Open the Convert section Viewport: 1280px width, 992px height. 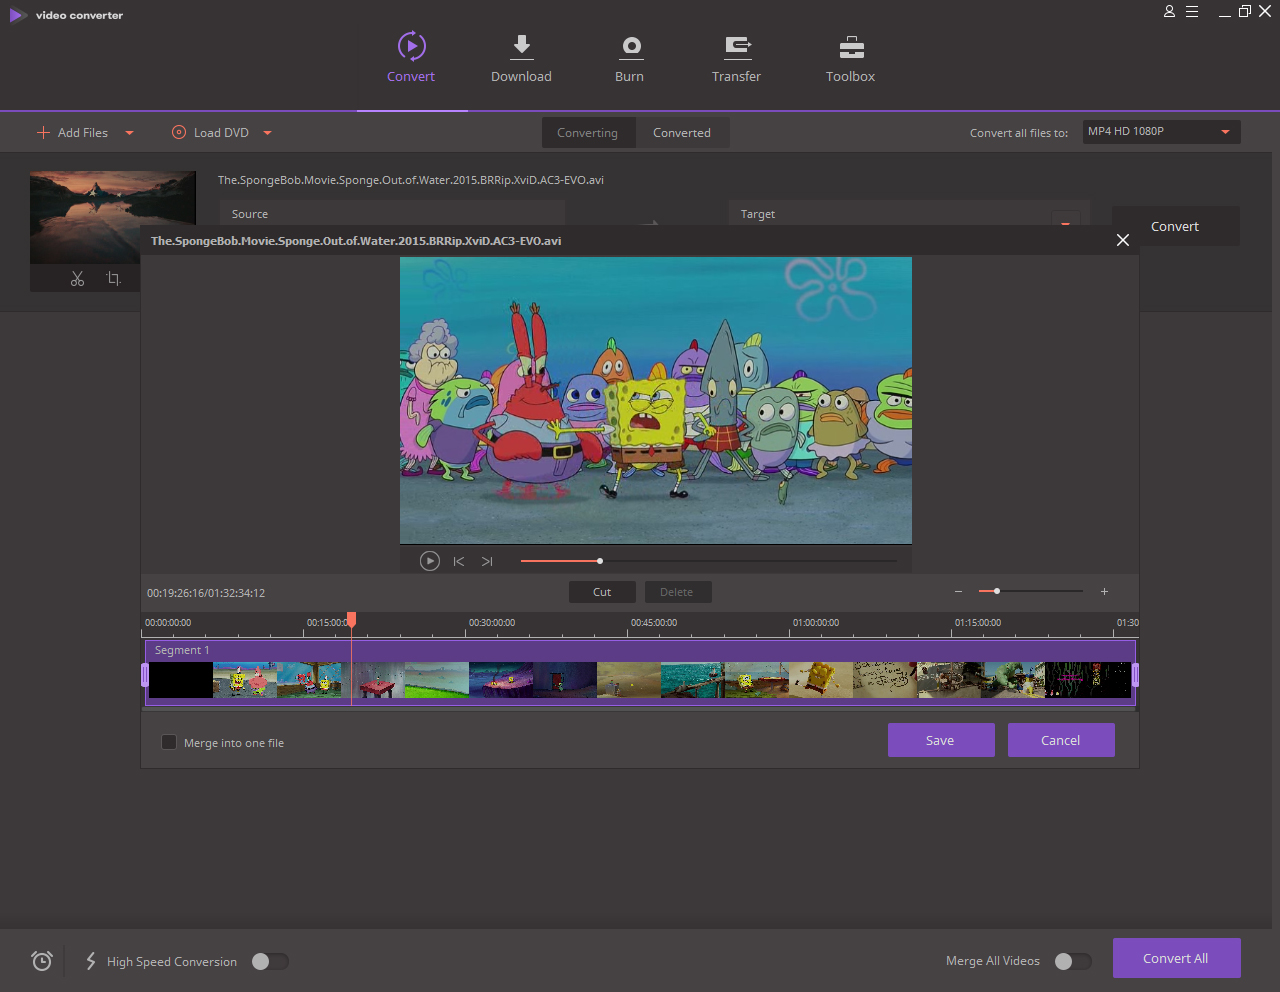pyautogui.click(x=411, y=58)
